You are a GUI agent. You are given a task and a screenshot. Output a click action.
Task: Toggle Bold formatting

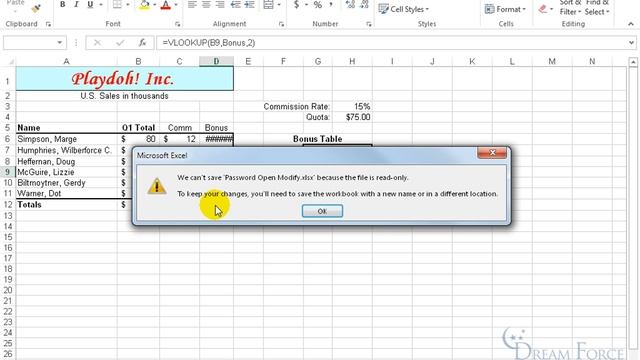point(62,4)
